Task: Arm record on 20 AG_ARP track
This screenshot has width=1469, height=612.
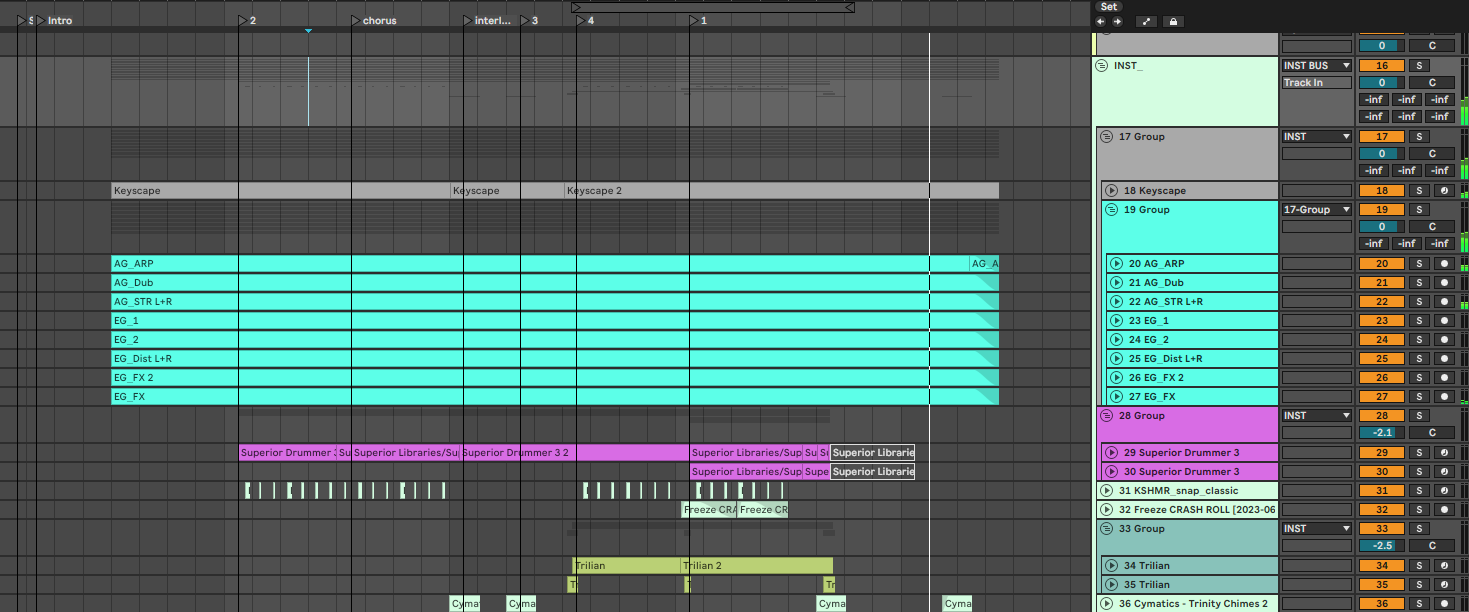Action: click(x=1443, y=264)
